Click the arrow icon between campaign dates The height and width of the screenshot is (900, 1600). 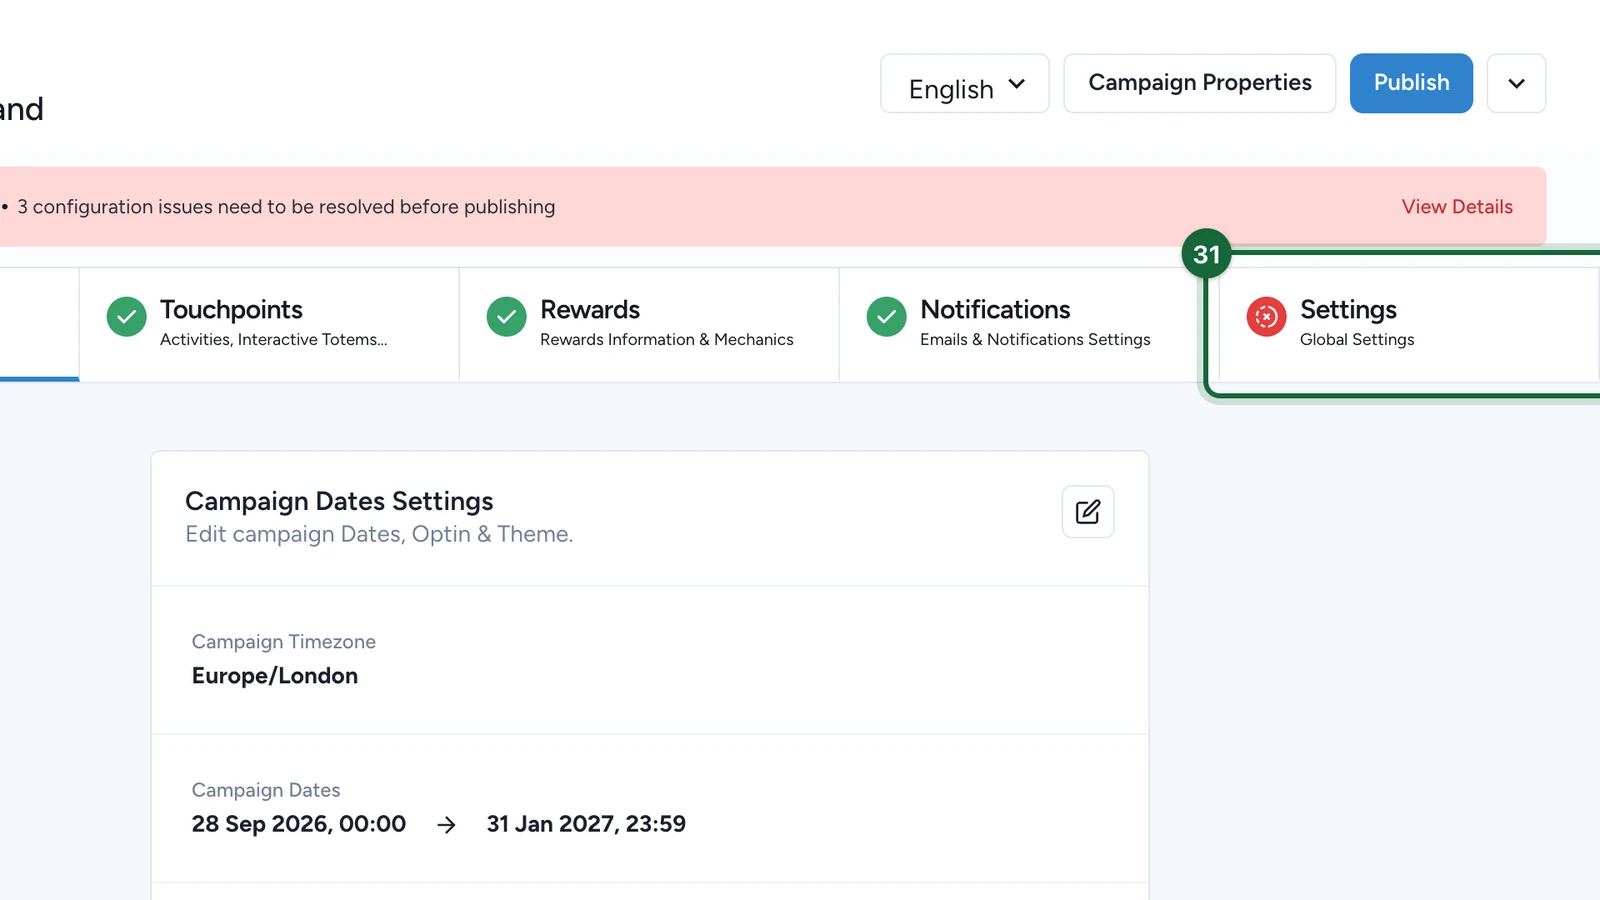click(447, 825)
